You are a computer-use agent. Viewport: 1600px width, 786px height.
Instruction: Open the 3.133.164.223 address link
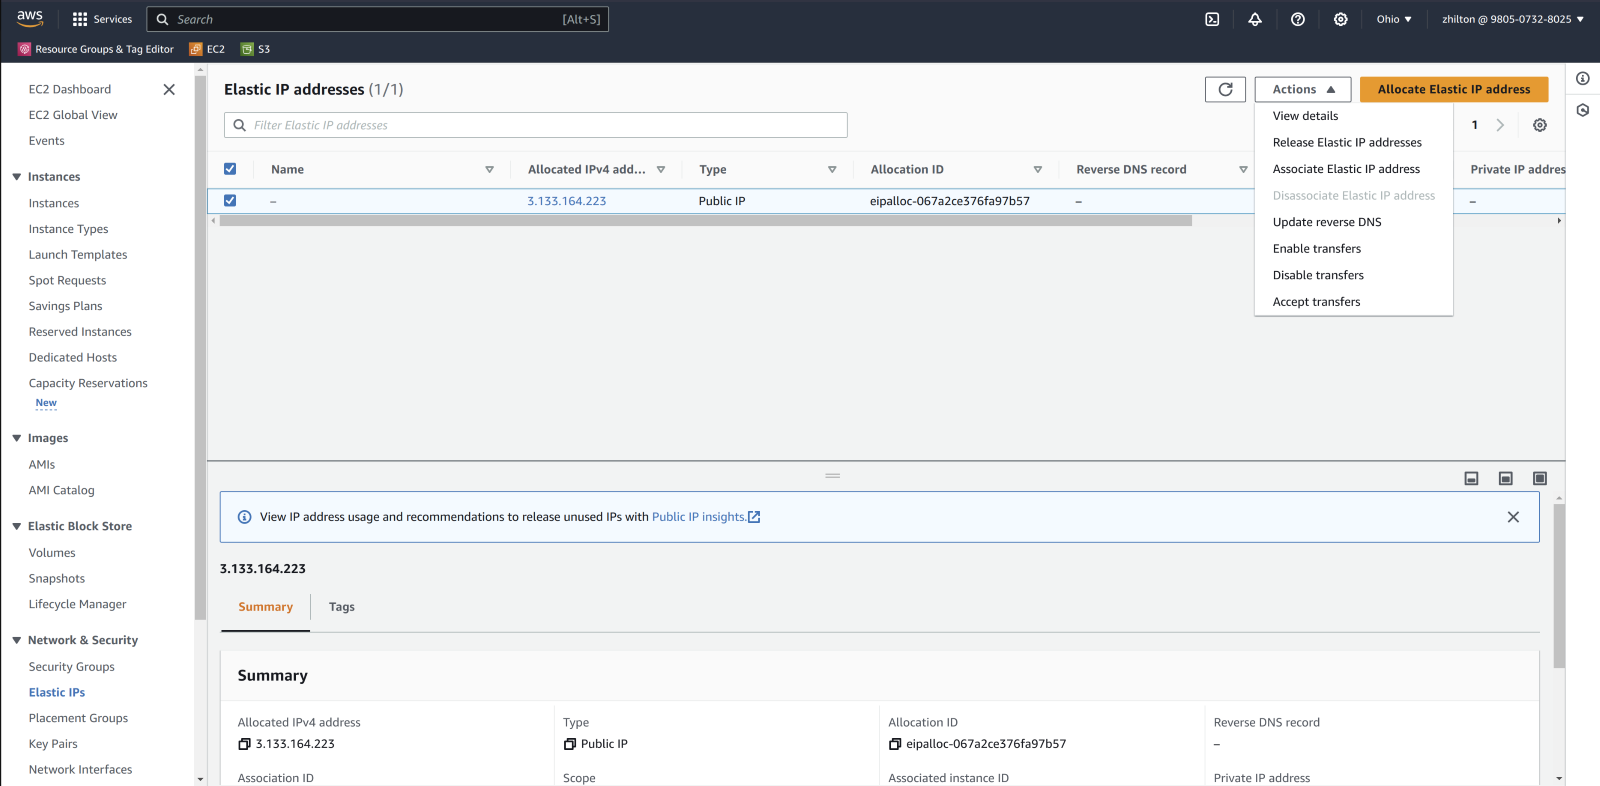[567, 201]
